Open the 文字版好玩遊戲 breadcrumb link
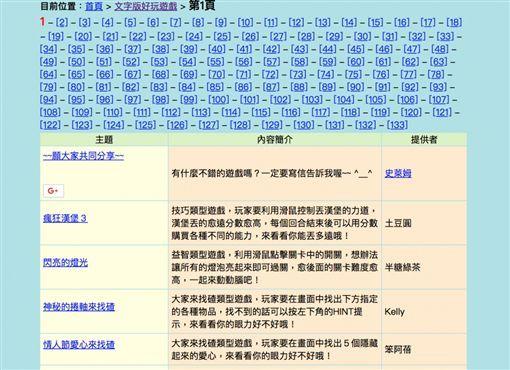510x370 pixels. tap(146, 6)
